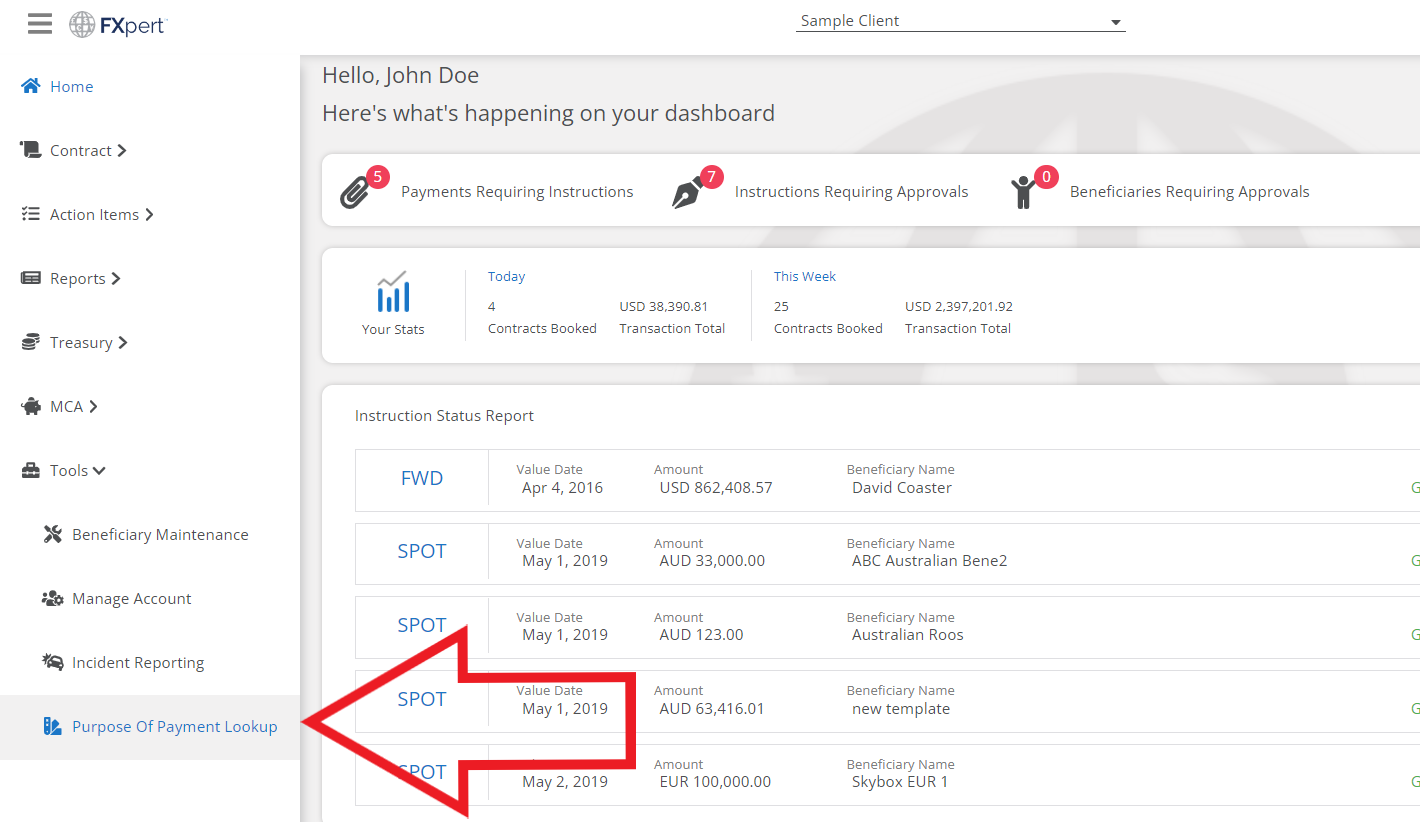
Task: Open the Sample Client dropdown
Action: (x=960, y=21)
